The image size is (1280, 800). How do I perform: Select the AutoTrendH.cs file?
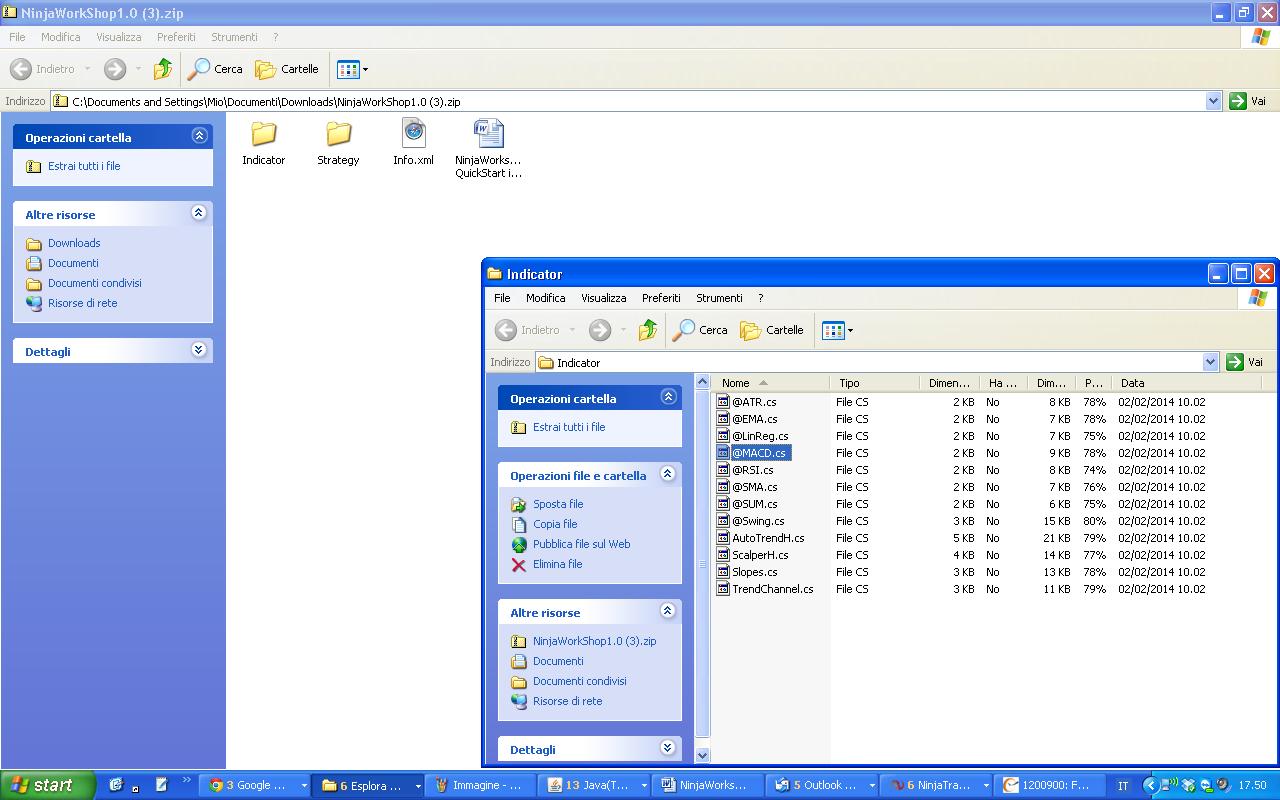tap(760, 538)
